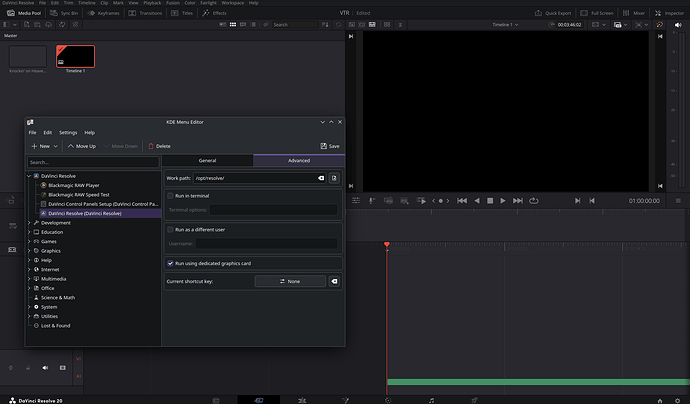Show the Keyframes panel
Screen dimensions: 690x404
103,13
